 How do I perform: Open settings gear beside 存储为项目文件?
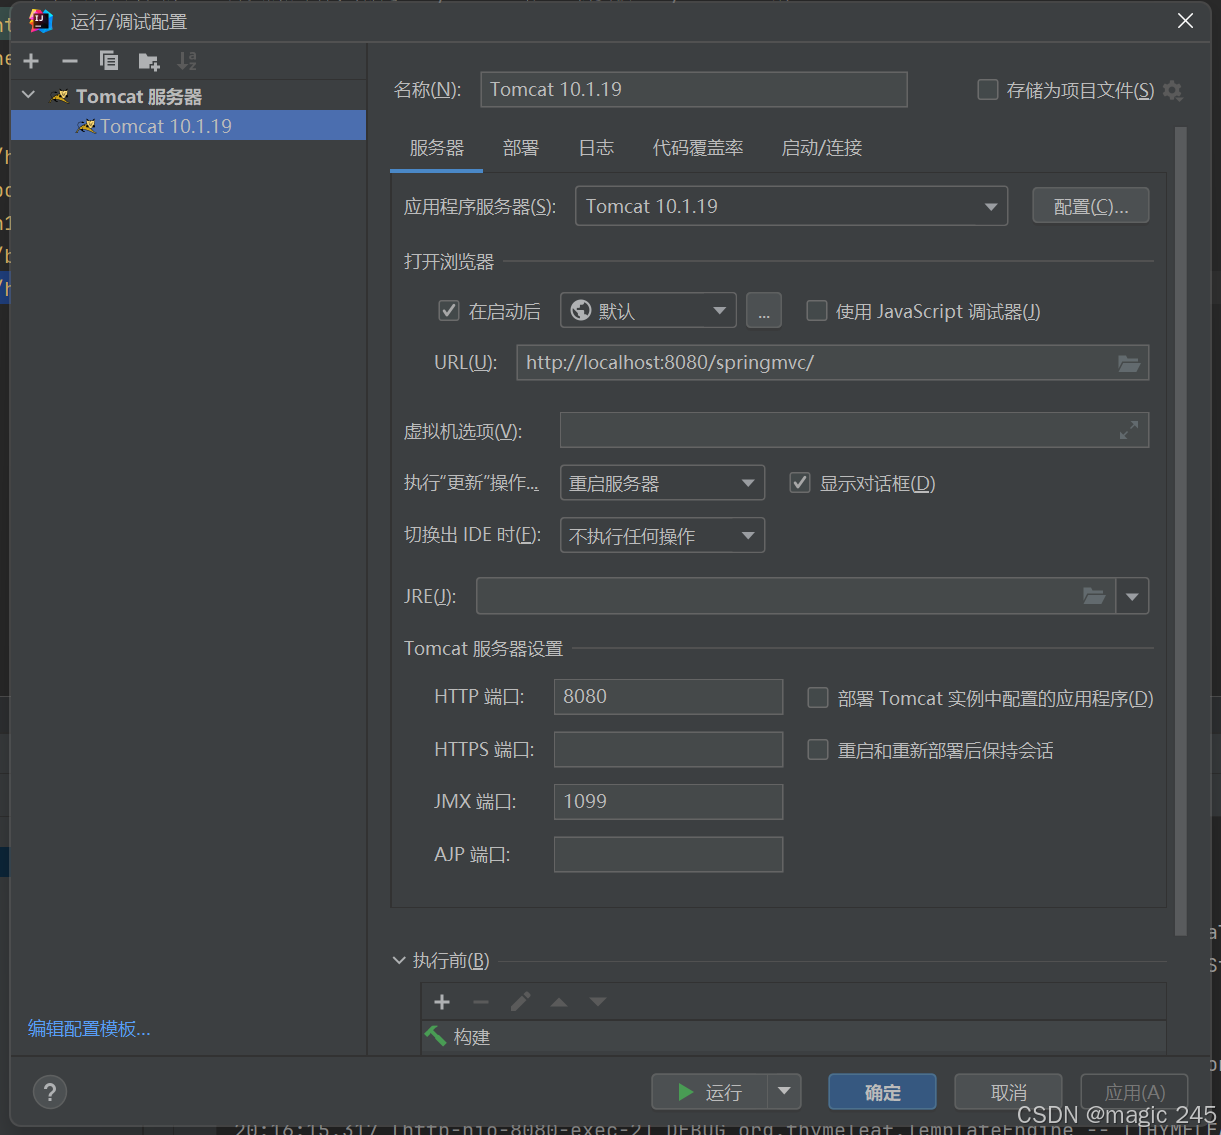click(1173, 91)
